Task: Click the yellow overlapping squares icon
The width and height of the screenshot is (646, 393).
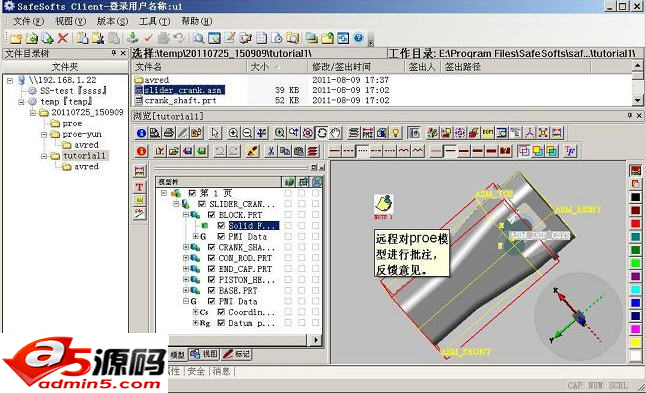Action: [538, 151]
